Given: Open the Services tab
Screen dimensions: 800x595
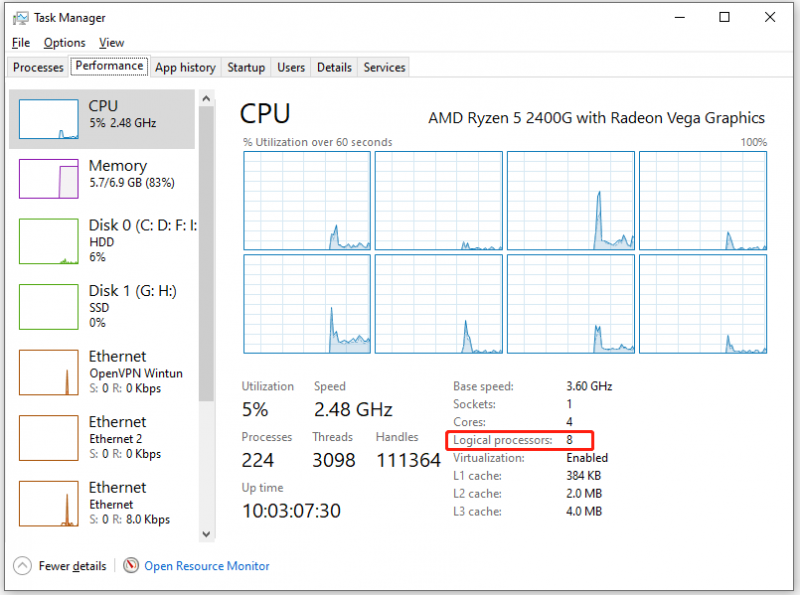Looking at the screenshot, I should pos(384,67).
